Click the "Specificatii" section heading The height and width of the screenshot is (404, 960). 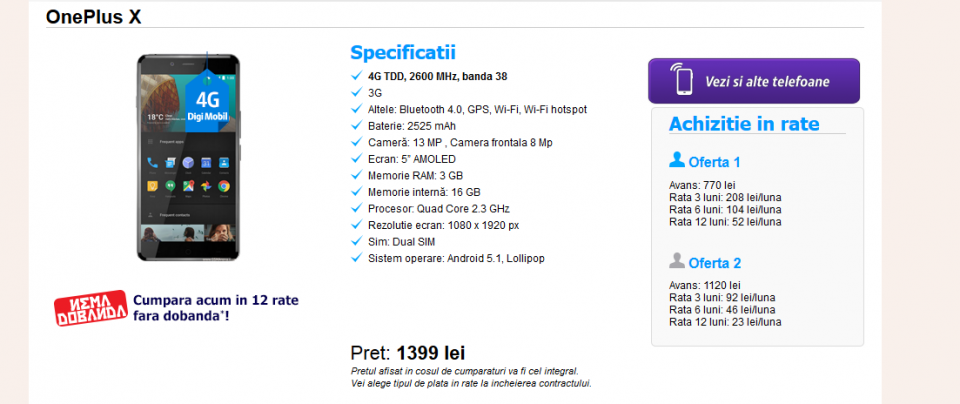[402, 53]
